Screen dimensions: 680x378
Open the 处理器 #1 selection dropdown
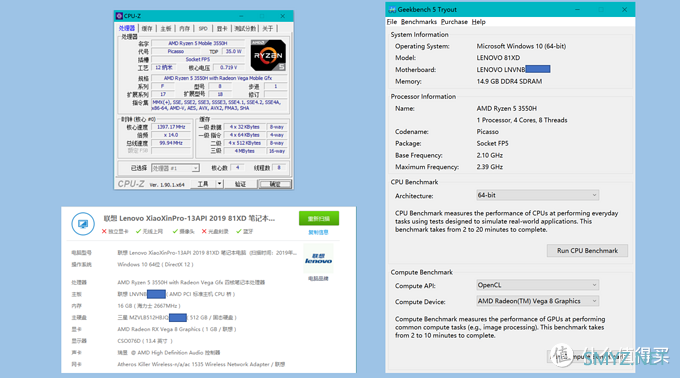click(175, 168)
